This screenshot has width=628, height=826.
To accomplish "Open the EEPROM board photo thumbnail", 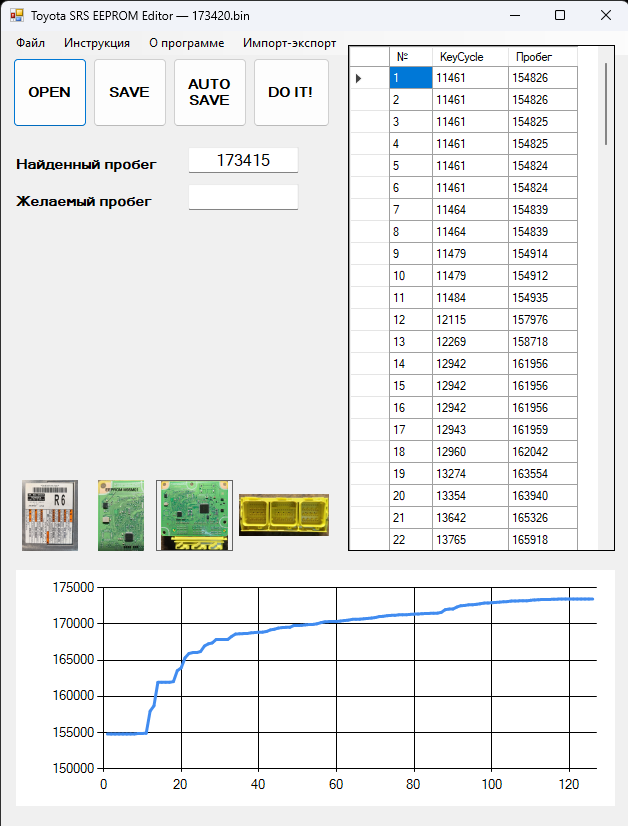I will click(x=121, y=515).
